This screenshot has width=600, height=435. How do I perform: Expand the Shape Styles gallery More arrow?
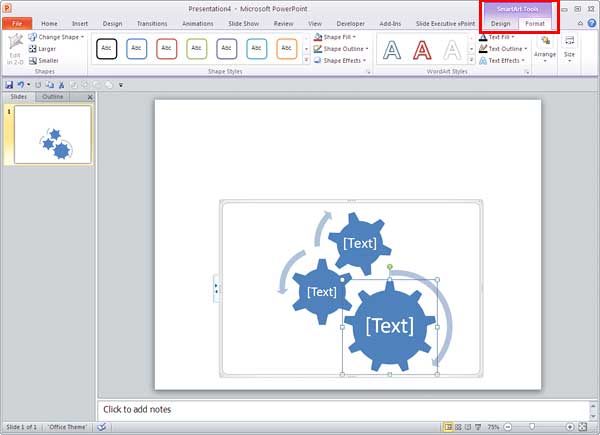(x=307, y=60)
